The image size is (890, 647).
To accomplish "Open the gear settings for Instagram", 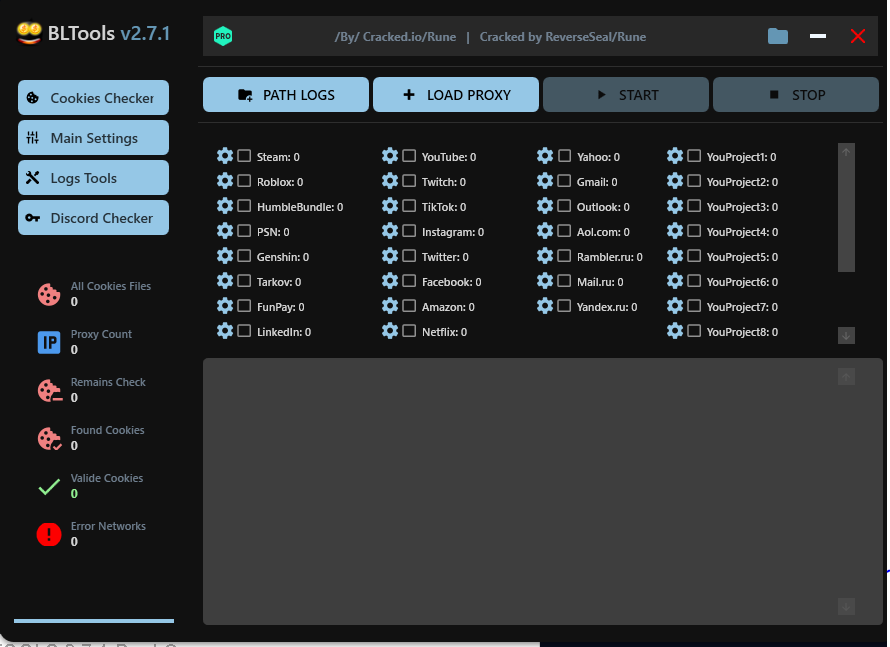I will (390, 231).
